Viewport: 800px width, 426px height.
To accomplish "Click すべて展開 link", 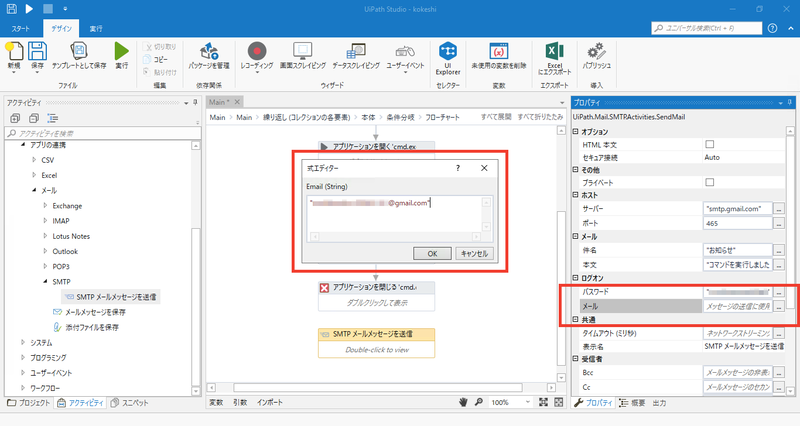I will [496, 117].
